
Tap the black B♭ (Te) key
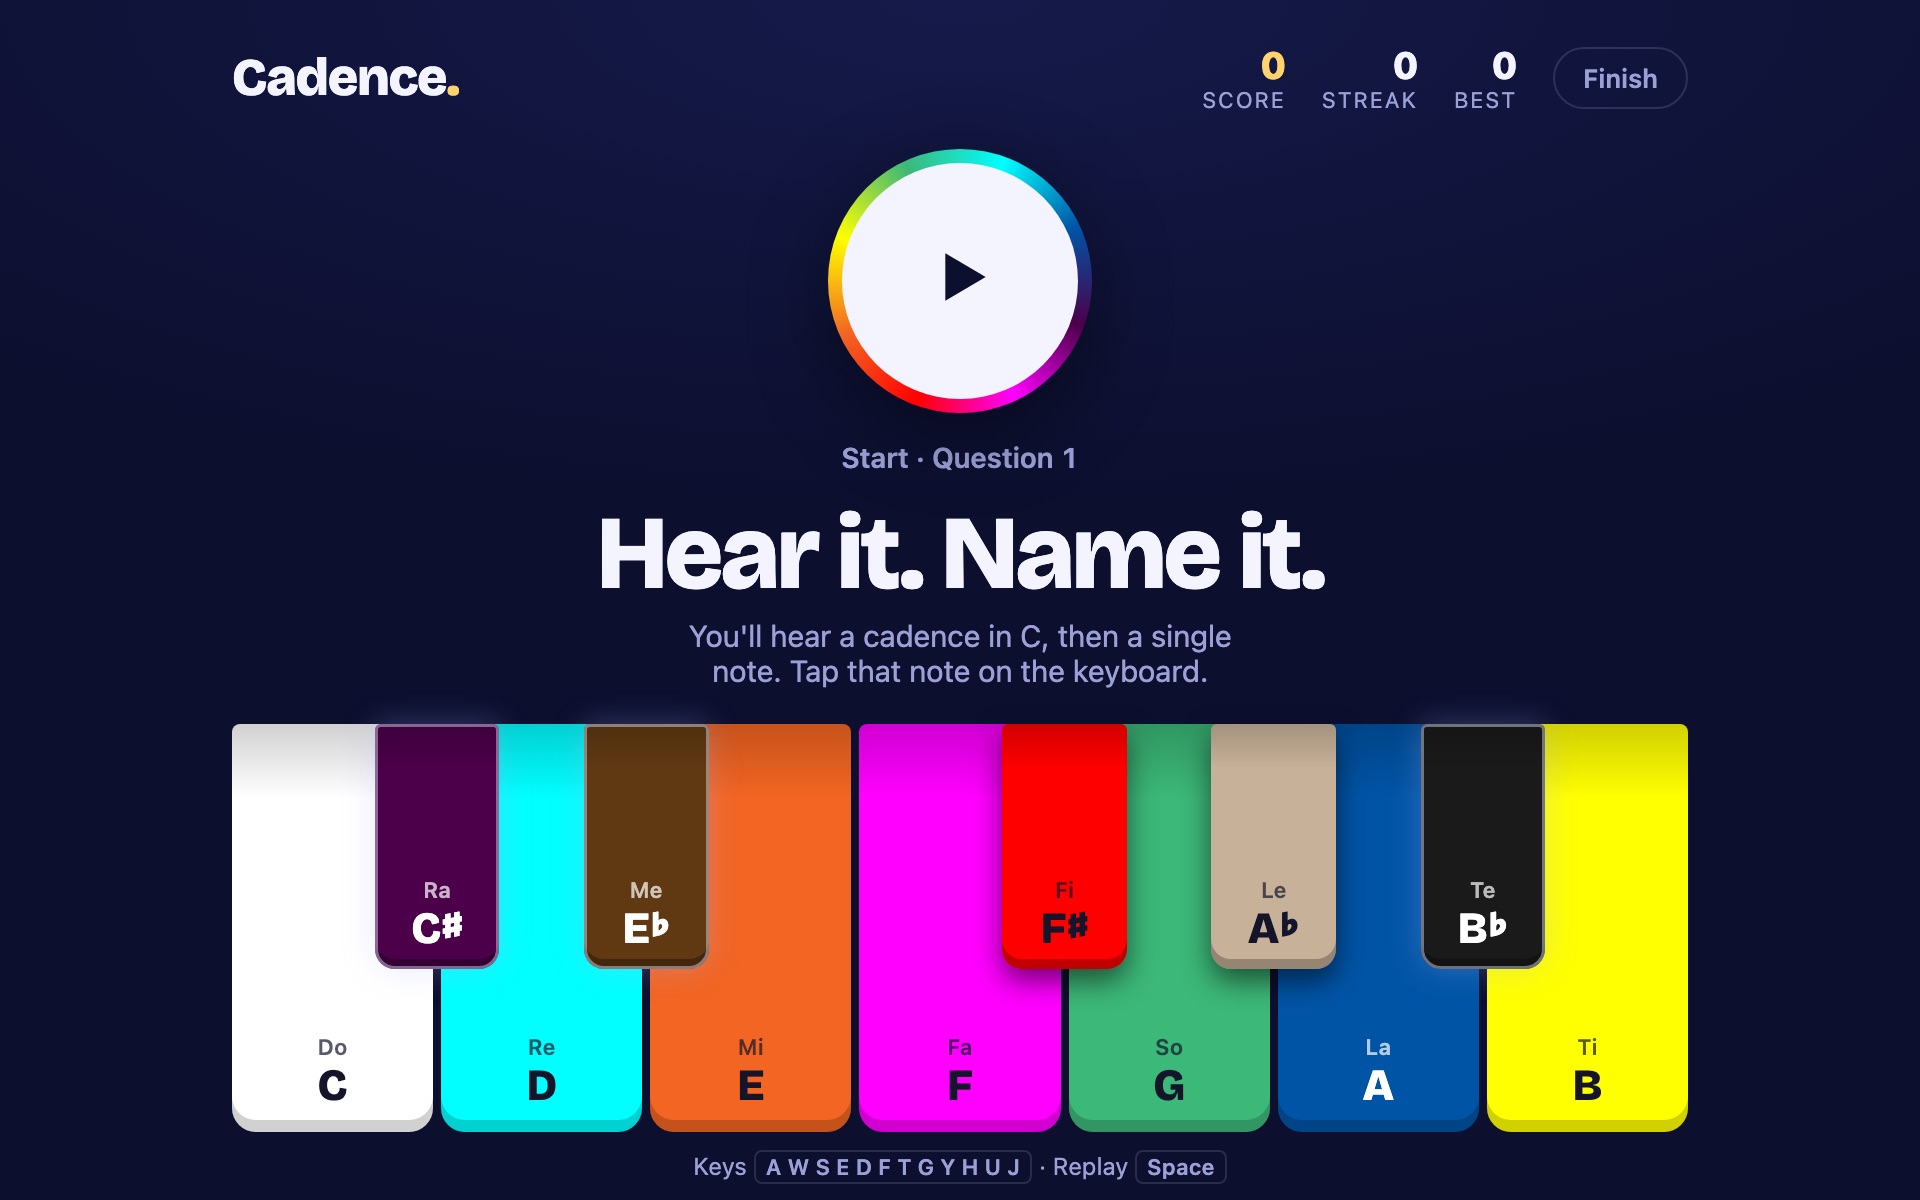click(x=1483, y=846)
